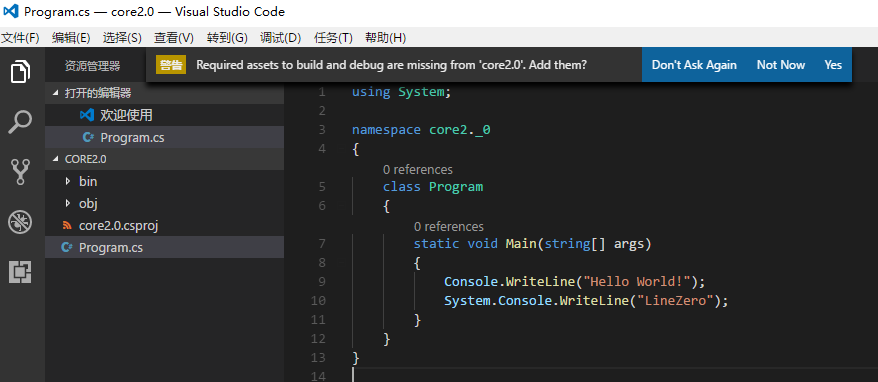
Task: Open the 转到(G) menu
Action: point(227,38)
